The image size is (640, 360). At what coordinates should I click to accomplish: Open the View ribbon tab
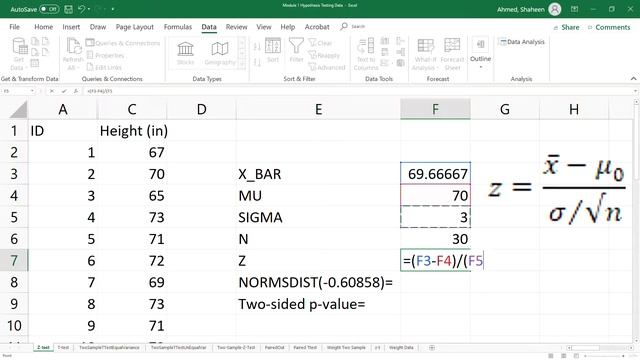pyautogui.click(x=264, y=27)
